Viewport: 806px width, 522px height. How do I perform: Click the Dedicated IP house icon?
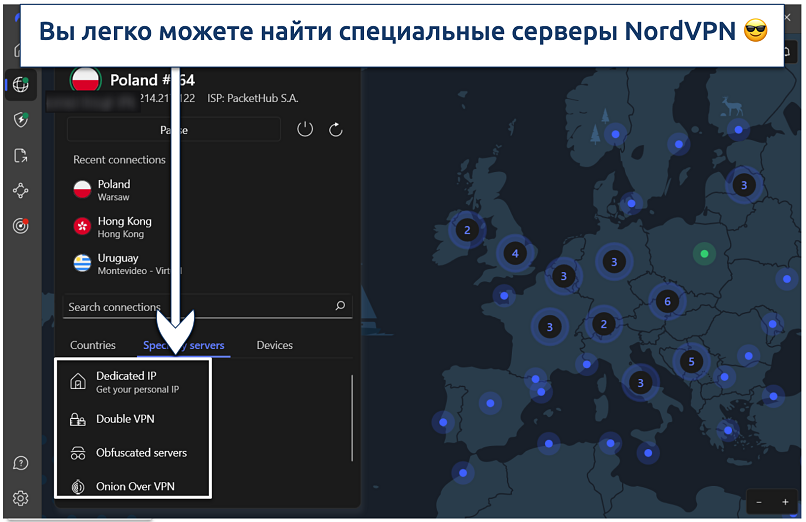tap(78, 382)
